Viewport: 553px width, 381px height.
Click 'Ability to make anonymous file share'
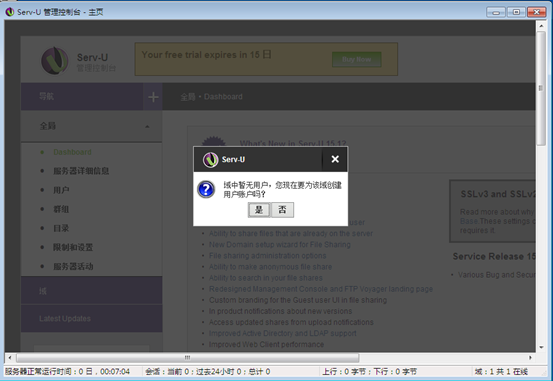pos(270,267)
